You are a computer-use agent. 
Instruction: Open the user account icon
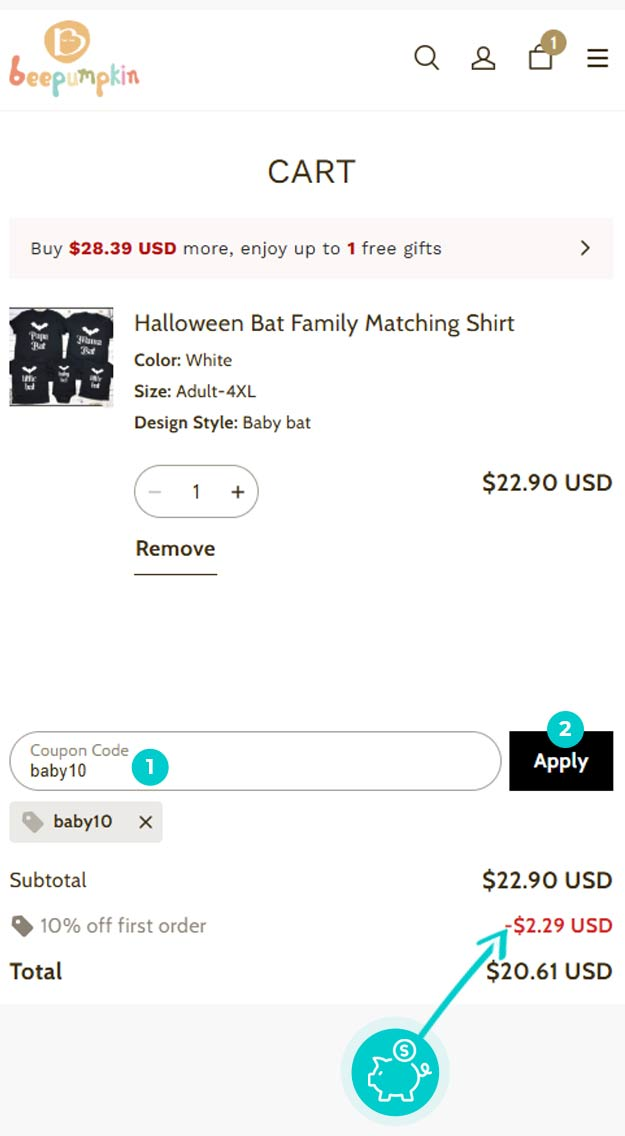[x=483, y=58]
